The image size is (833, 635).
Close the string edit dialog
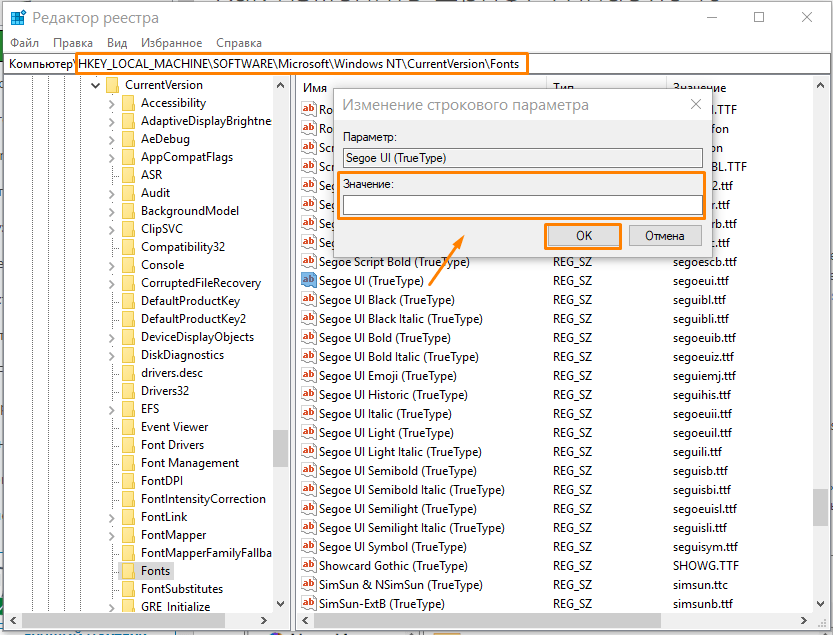coord(695,104)
